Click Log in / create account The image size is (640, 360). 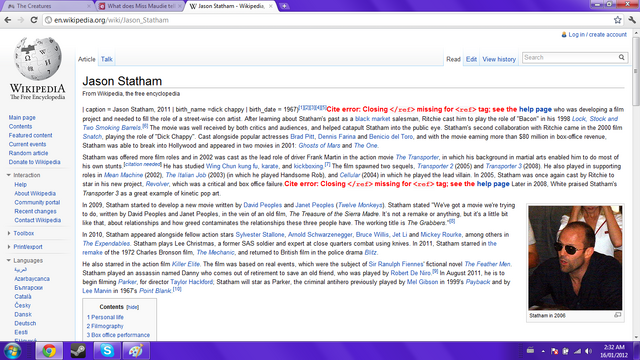click(x=598, y=35)
